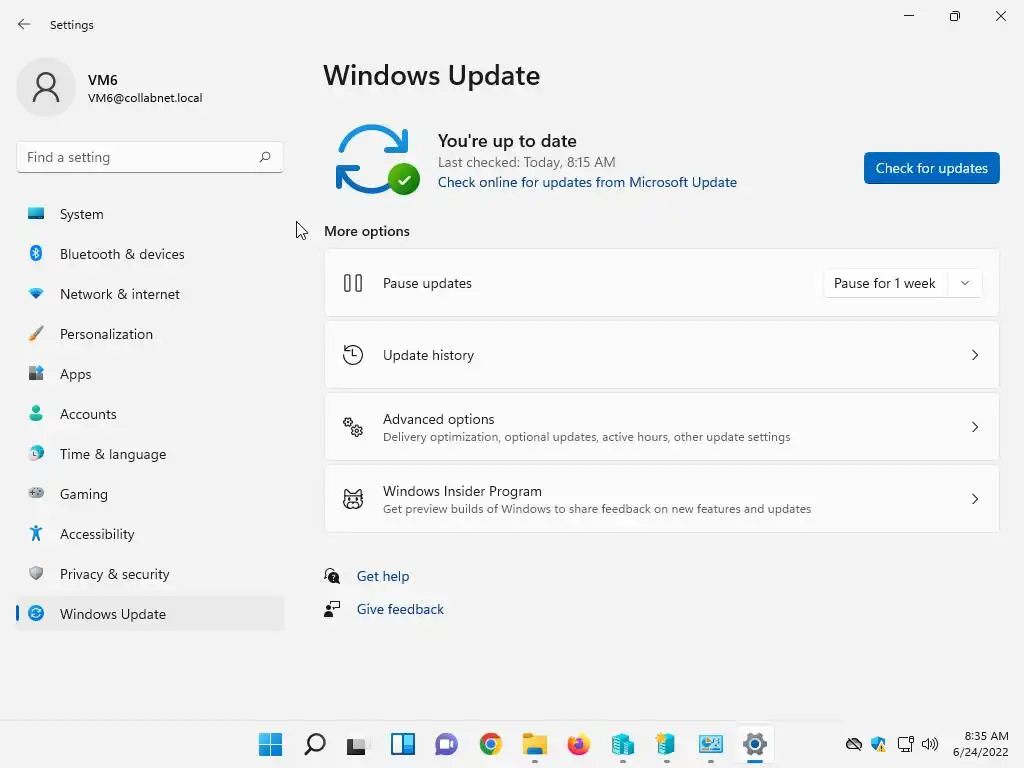The height and width of the screenshot is (768, 1024).
Task: Click the volume speaker tray icon
Action: coord(930,744)
